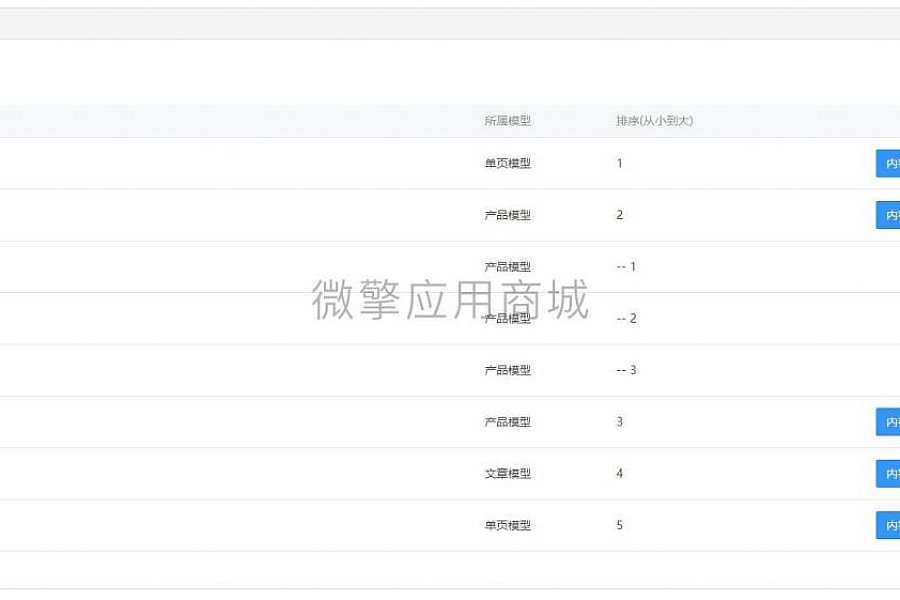Screen dimensions: 900x600
Task: Click sort value 1 in first 单页模型 row
Action: coord(619,163)
